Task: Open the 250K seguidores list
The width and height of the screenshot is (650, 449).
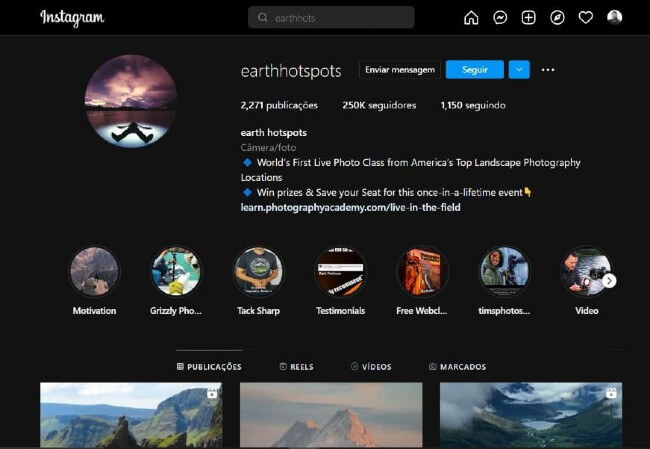Action: (x=379, y=105)
